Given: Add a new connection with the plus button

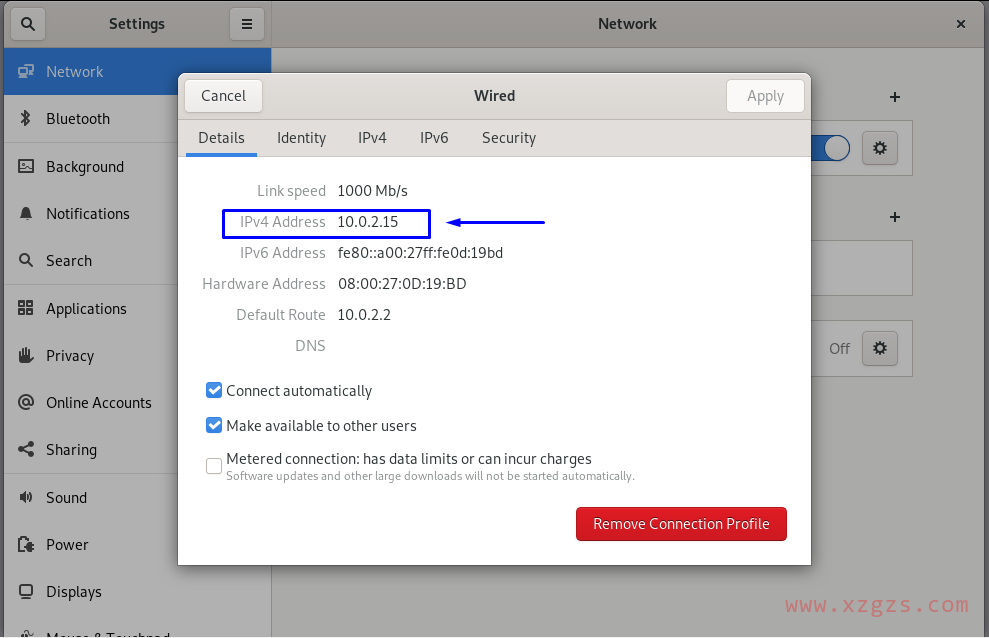Looking at the screenshot, I should [x=893, y=96].
